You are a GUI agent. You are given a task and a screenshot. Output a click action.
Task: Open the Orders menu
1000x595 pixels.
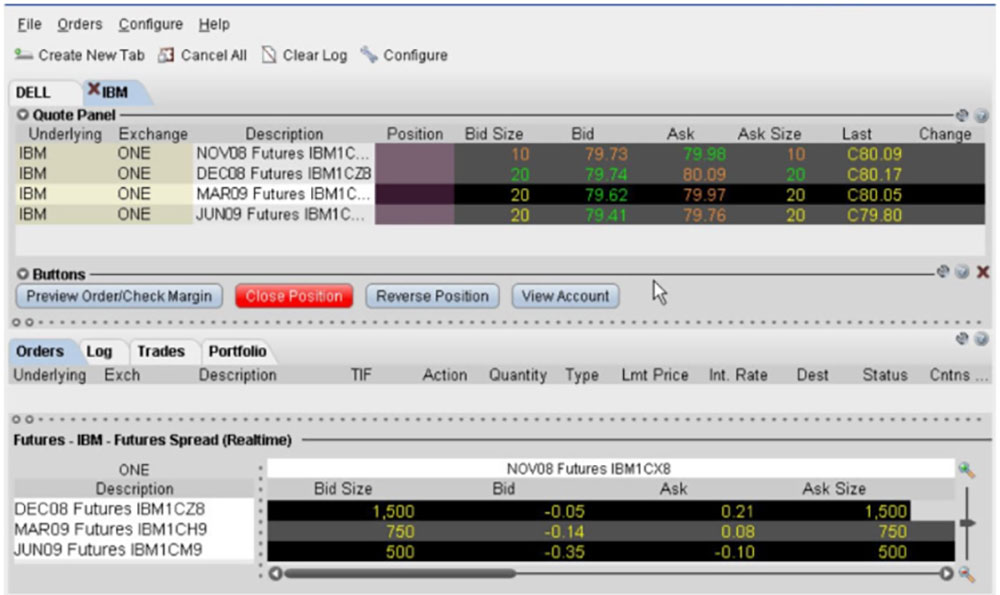[x=80, y=24]
